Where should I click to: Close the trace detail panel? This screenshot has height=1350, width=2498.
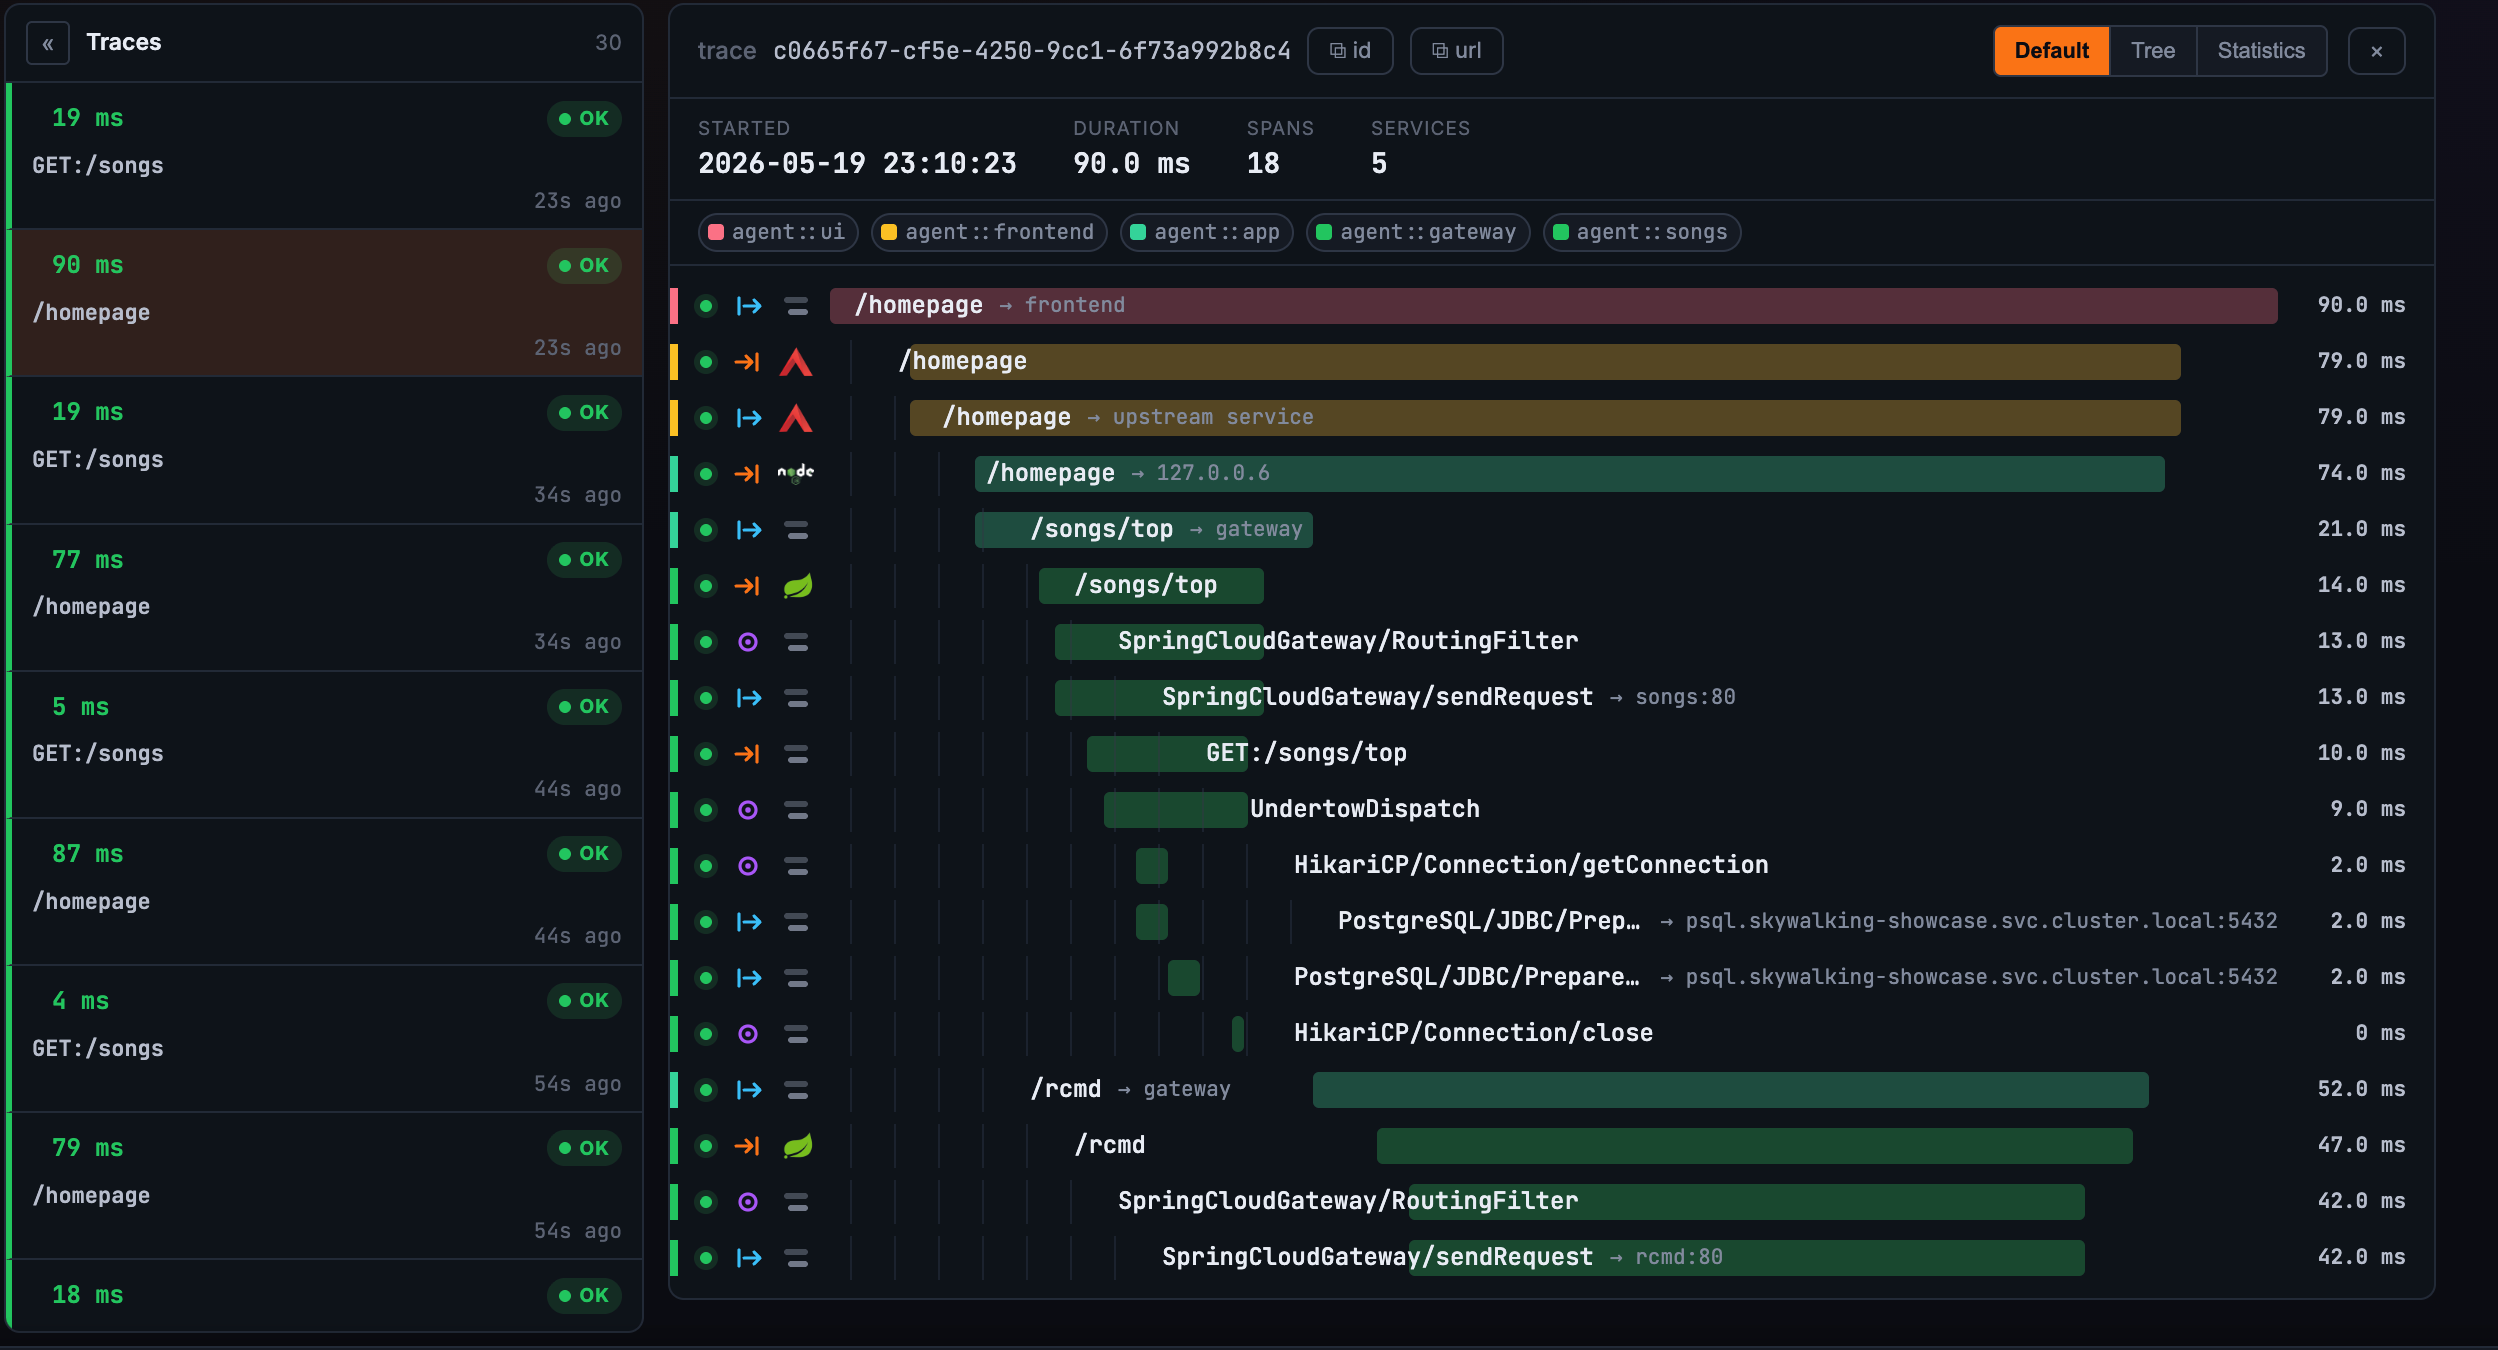pyautogui.click(x=2376, y=51)
